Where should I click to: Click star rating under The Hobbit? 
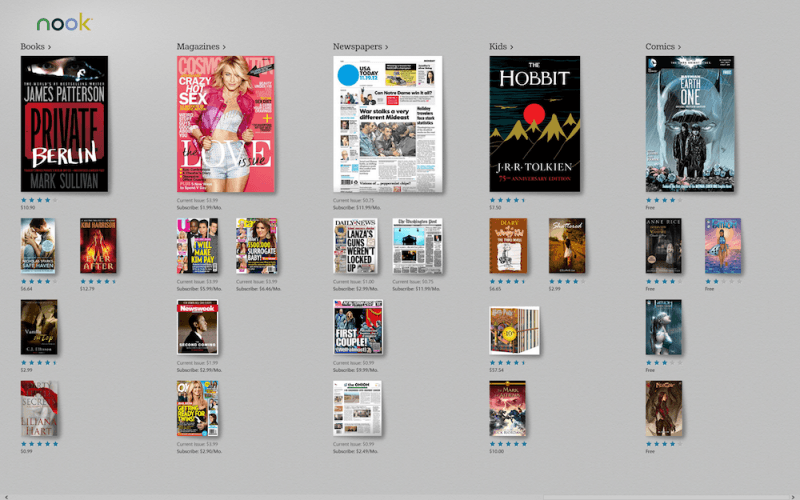(508, 200)
